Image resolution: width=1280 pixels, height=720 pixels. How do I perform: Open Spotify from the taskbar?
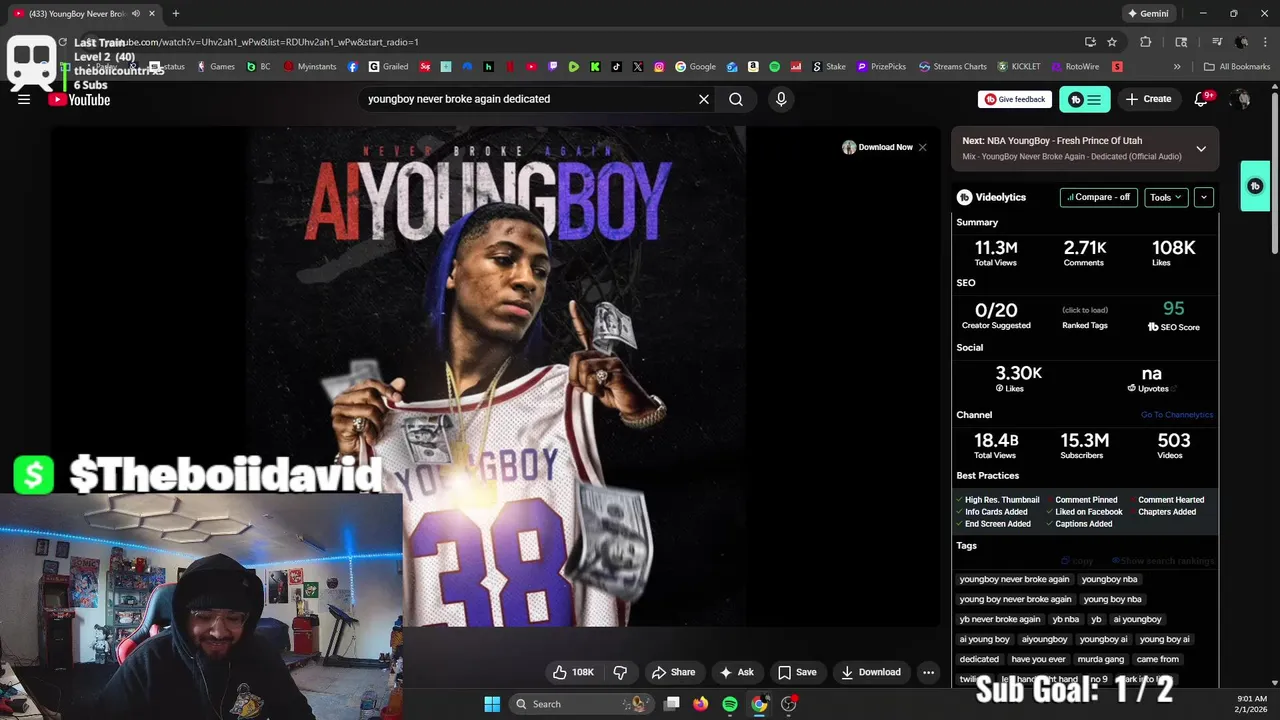point(730,704)
